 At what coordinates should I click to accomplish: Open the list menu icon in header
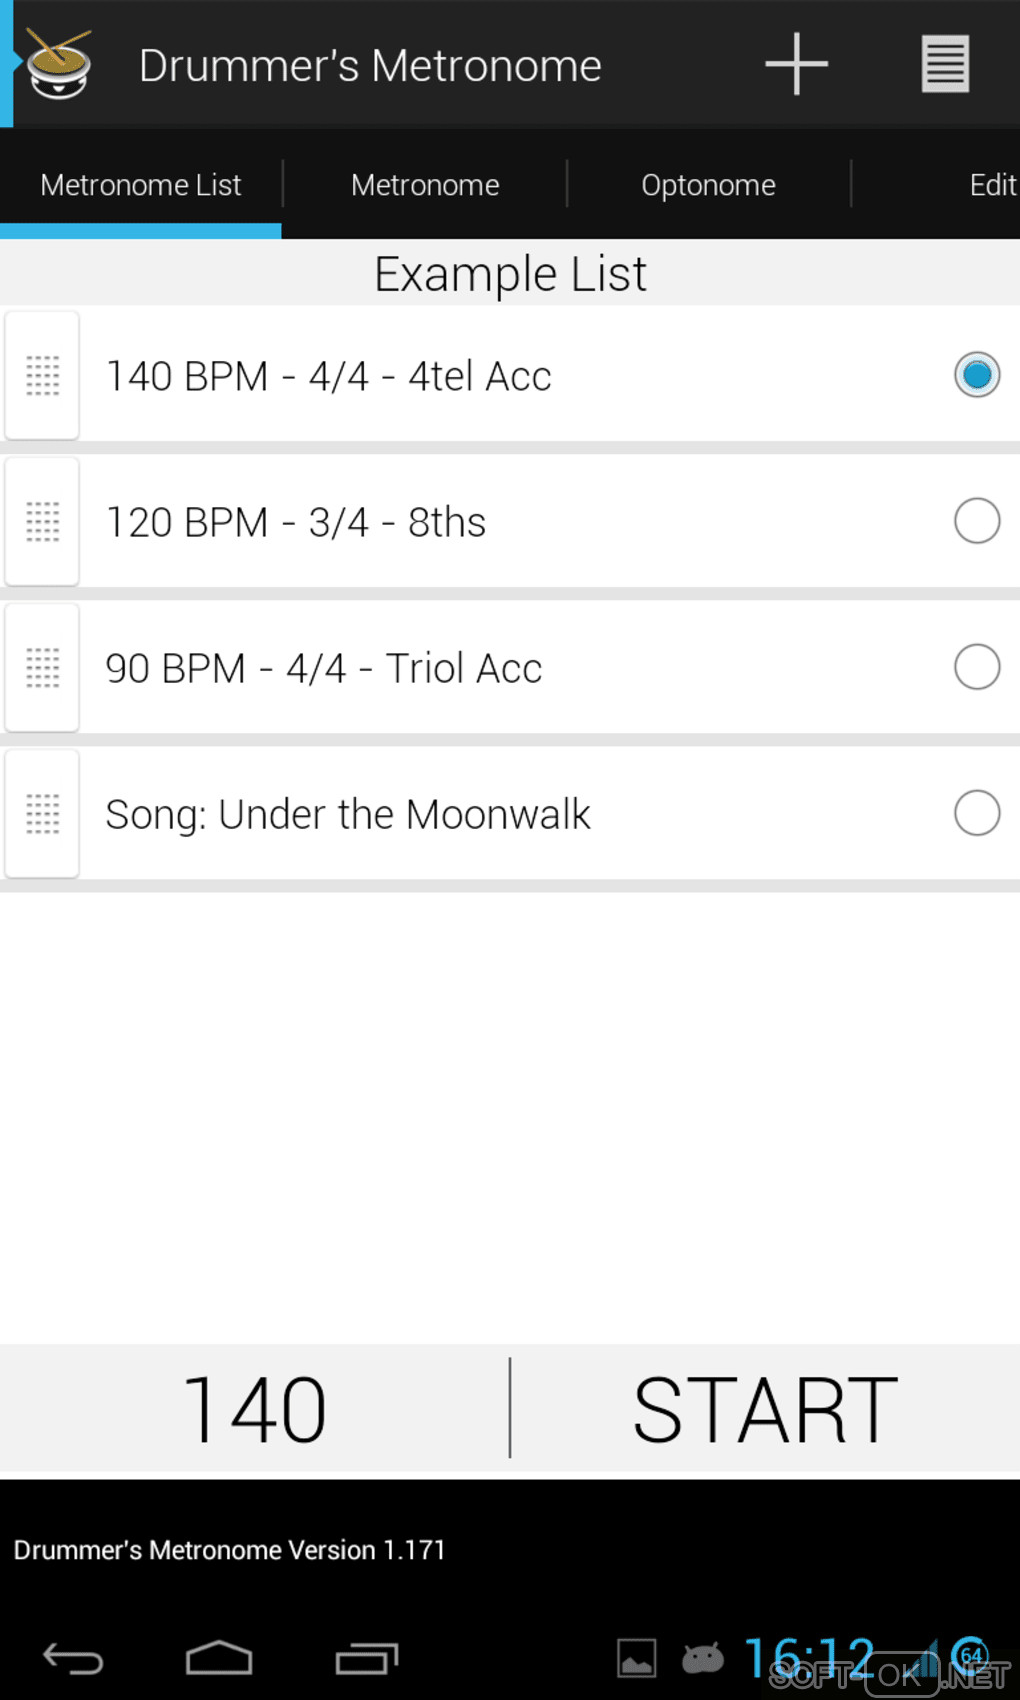pyautogui.click(x=945, y=64)
